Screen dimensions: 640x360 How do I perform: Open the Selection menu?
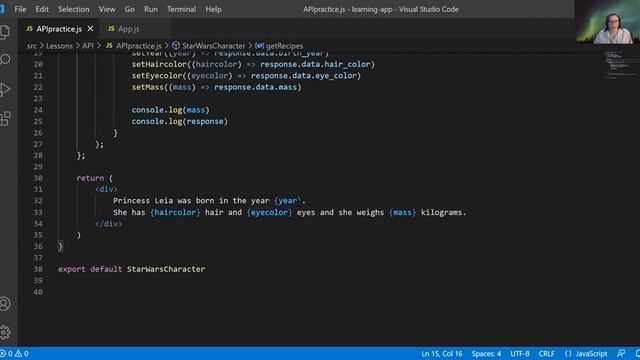[73, 9]
